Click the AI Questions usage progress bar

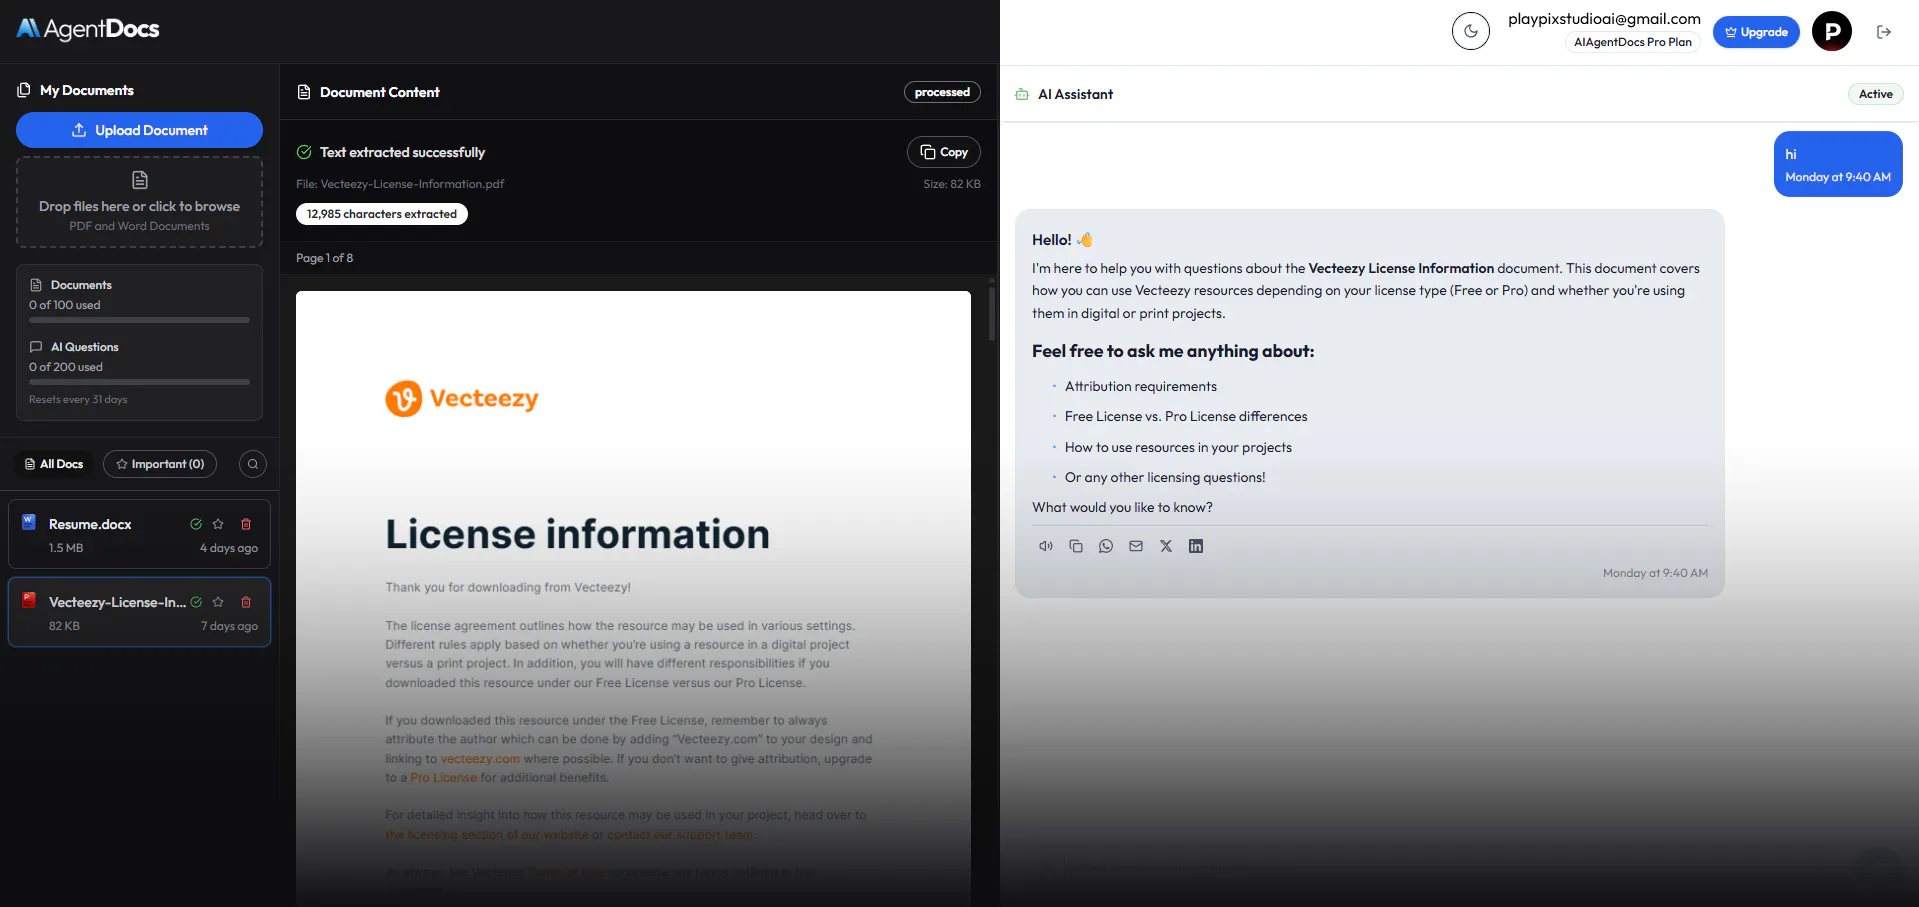pyautogui.click(x=139, y=382)
